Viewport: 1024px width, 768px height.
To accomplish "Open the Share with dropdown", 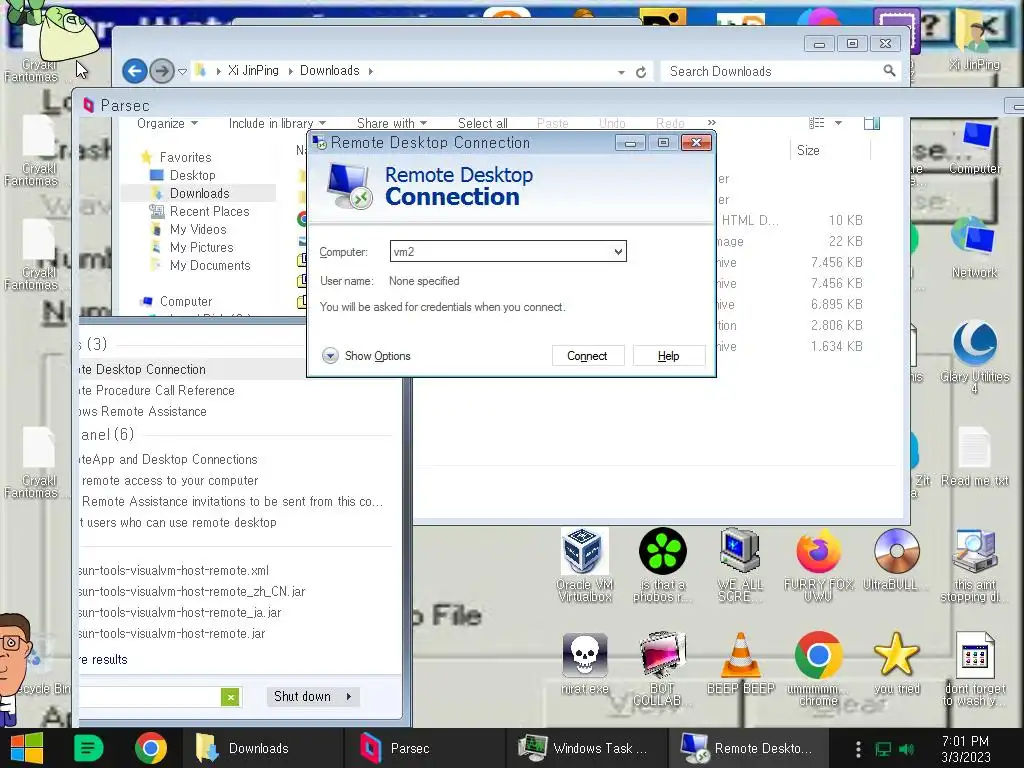I will click(x=392, y=123).
